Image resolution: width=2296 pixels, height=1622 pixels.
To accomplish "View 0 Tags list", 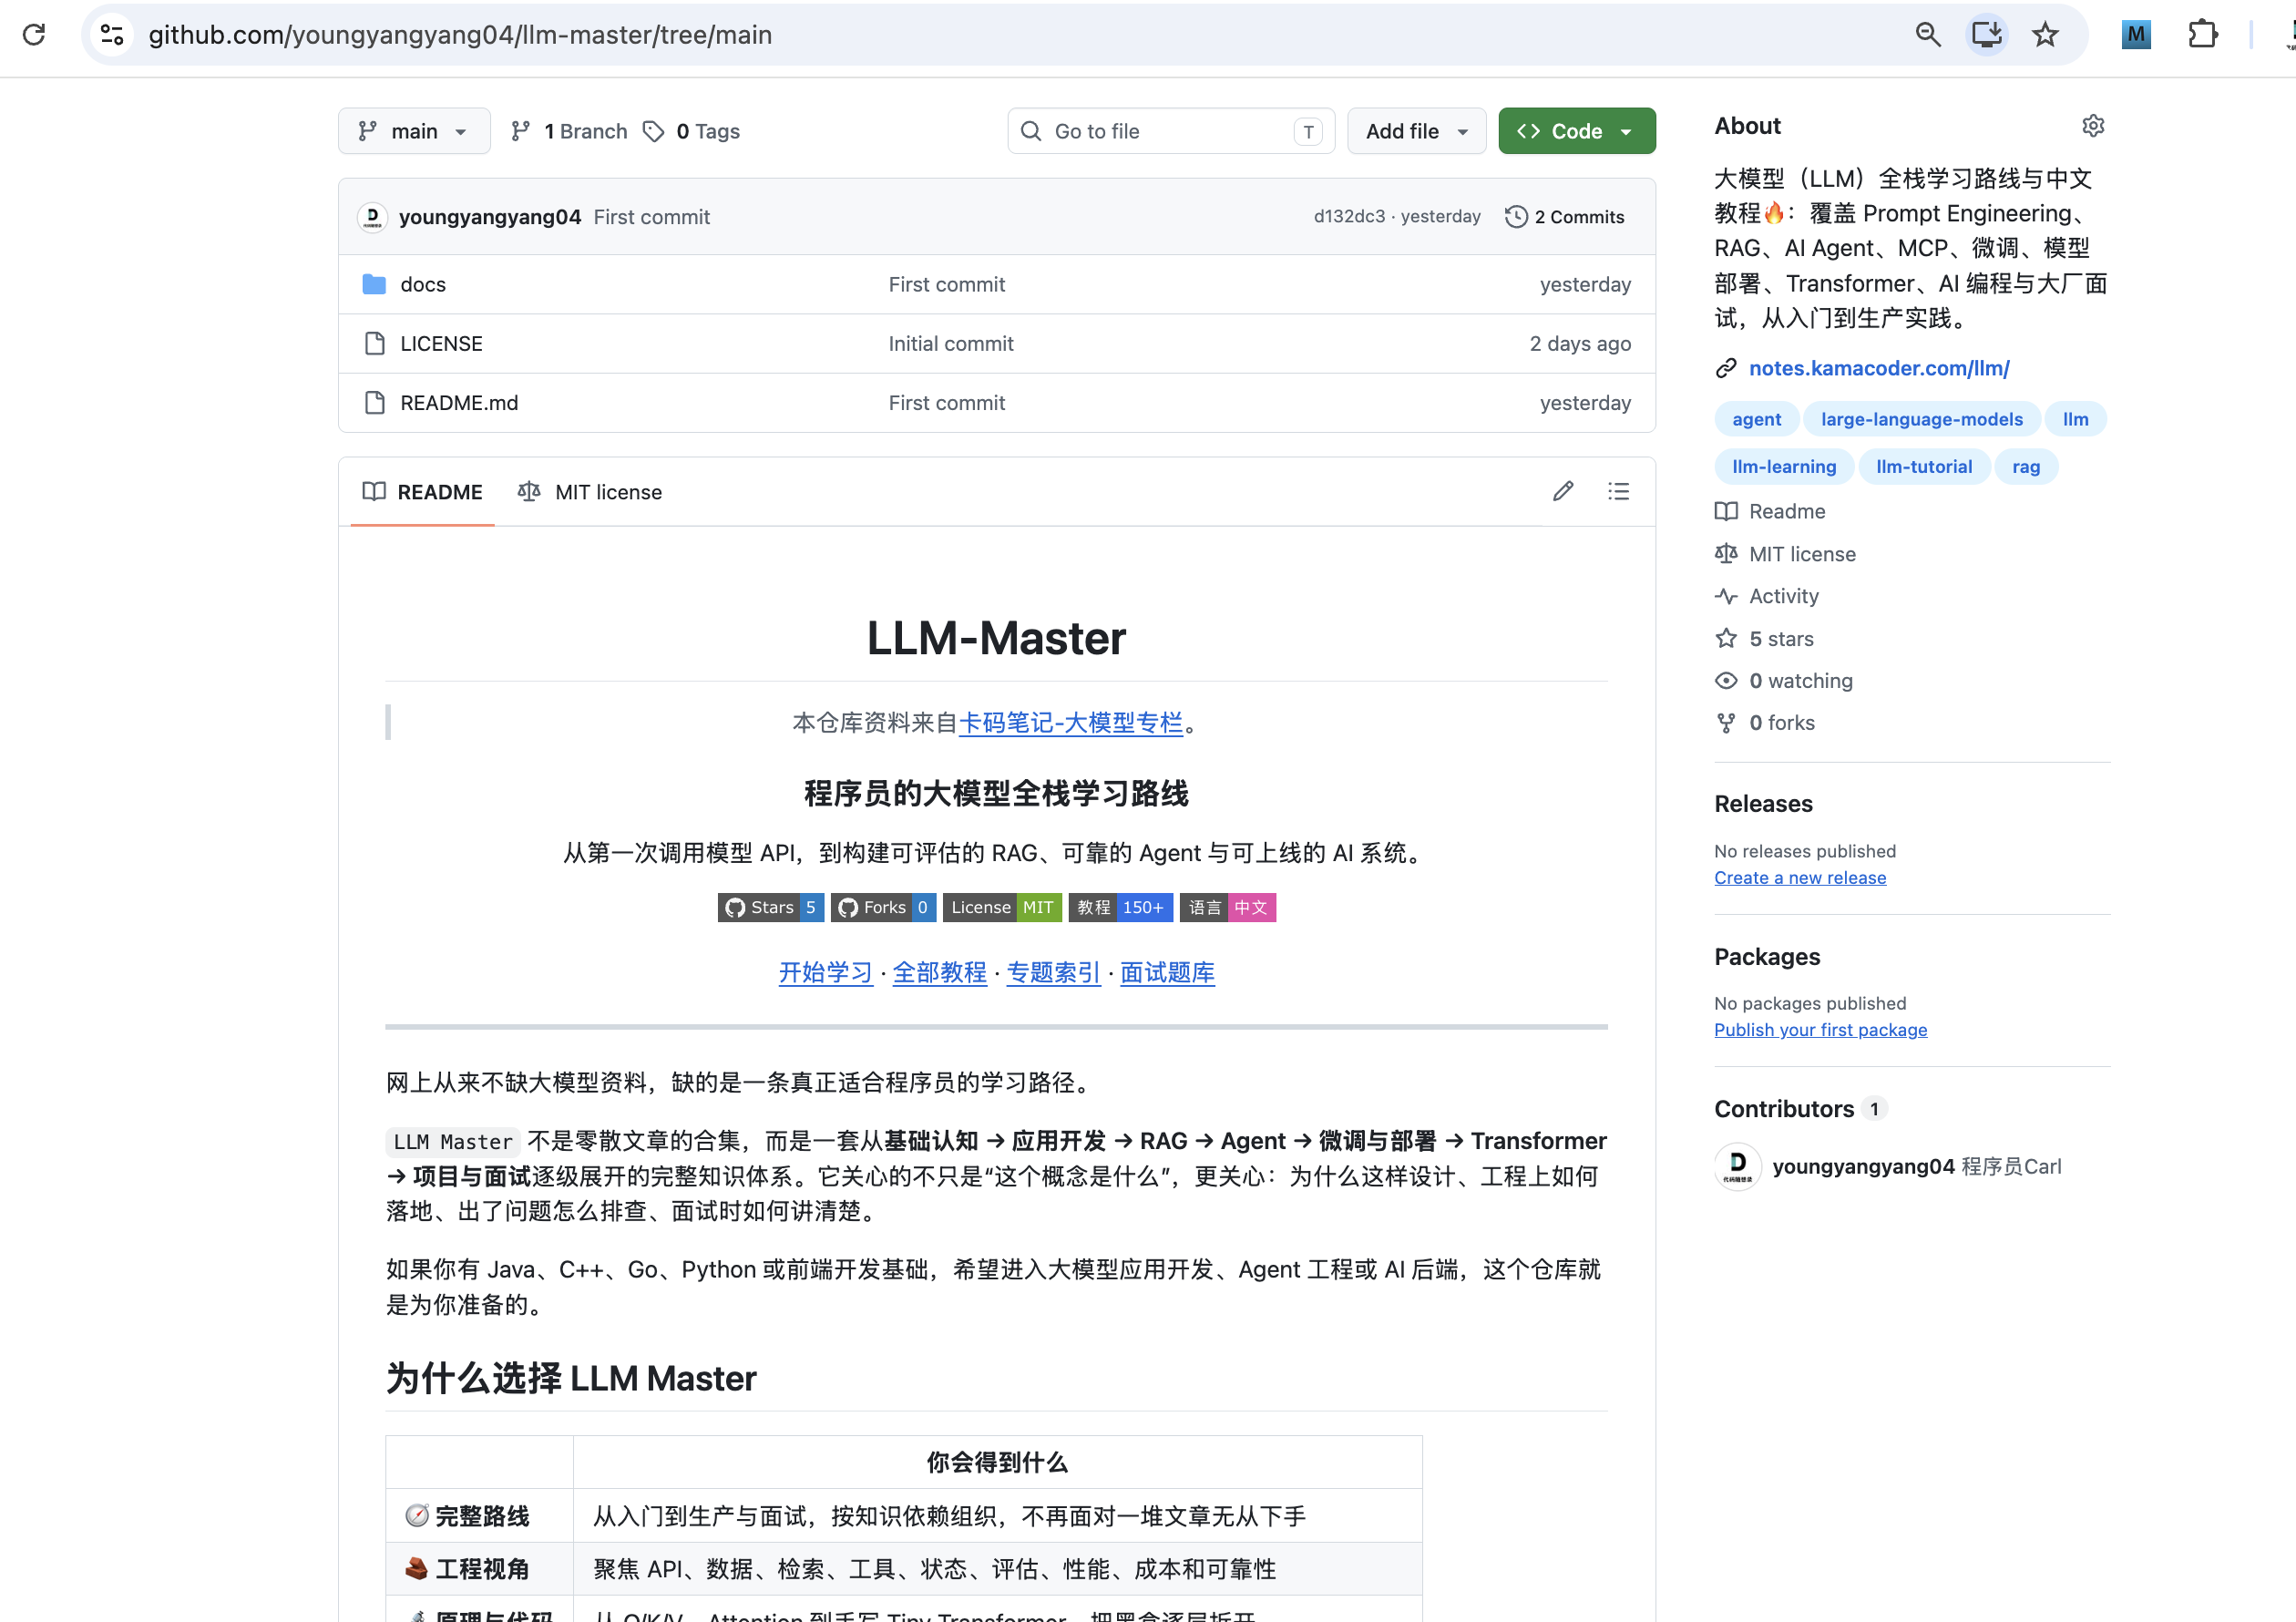I will tap(691, 131).
